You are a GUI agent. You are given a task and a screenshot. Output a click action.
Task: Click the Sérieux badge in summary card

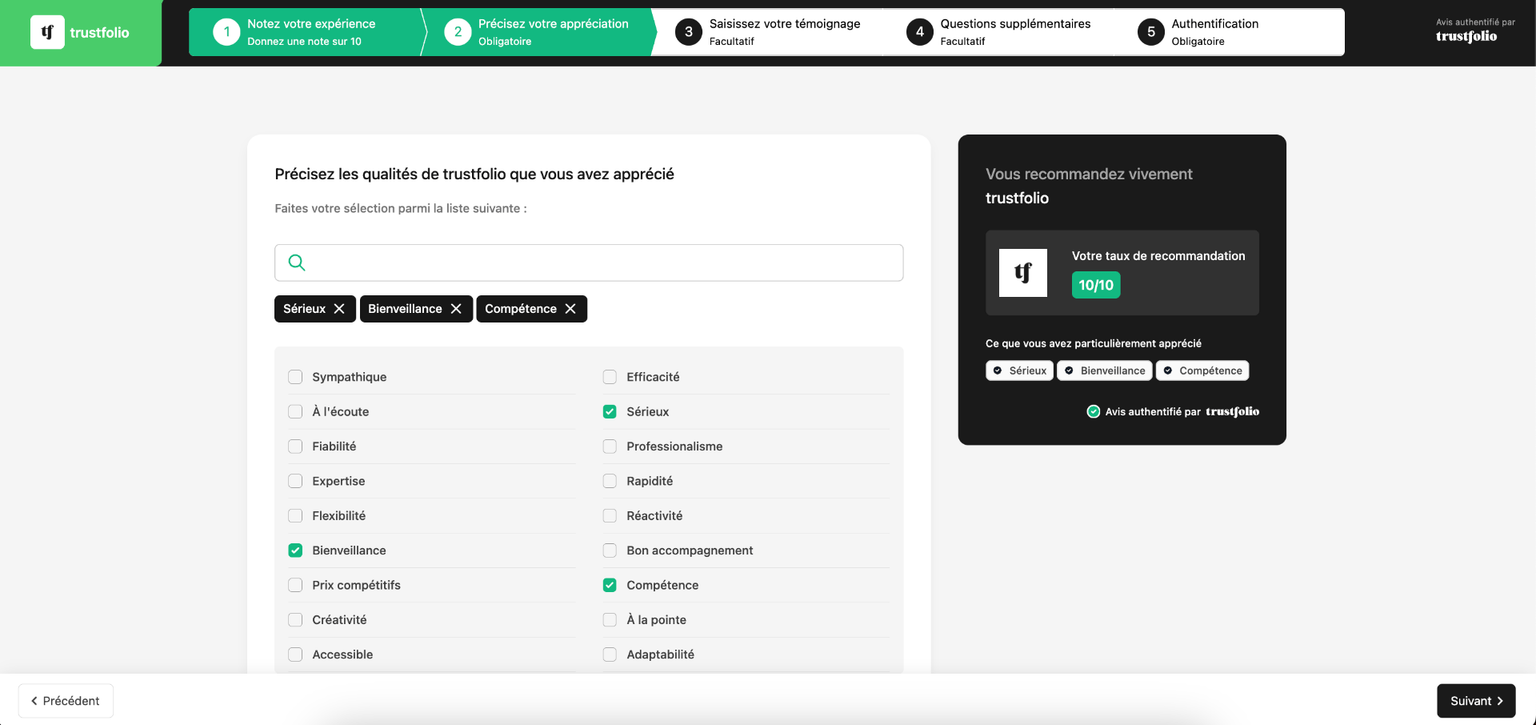pyautogui.click(x=1019, y=371)
